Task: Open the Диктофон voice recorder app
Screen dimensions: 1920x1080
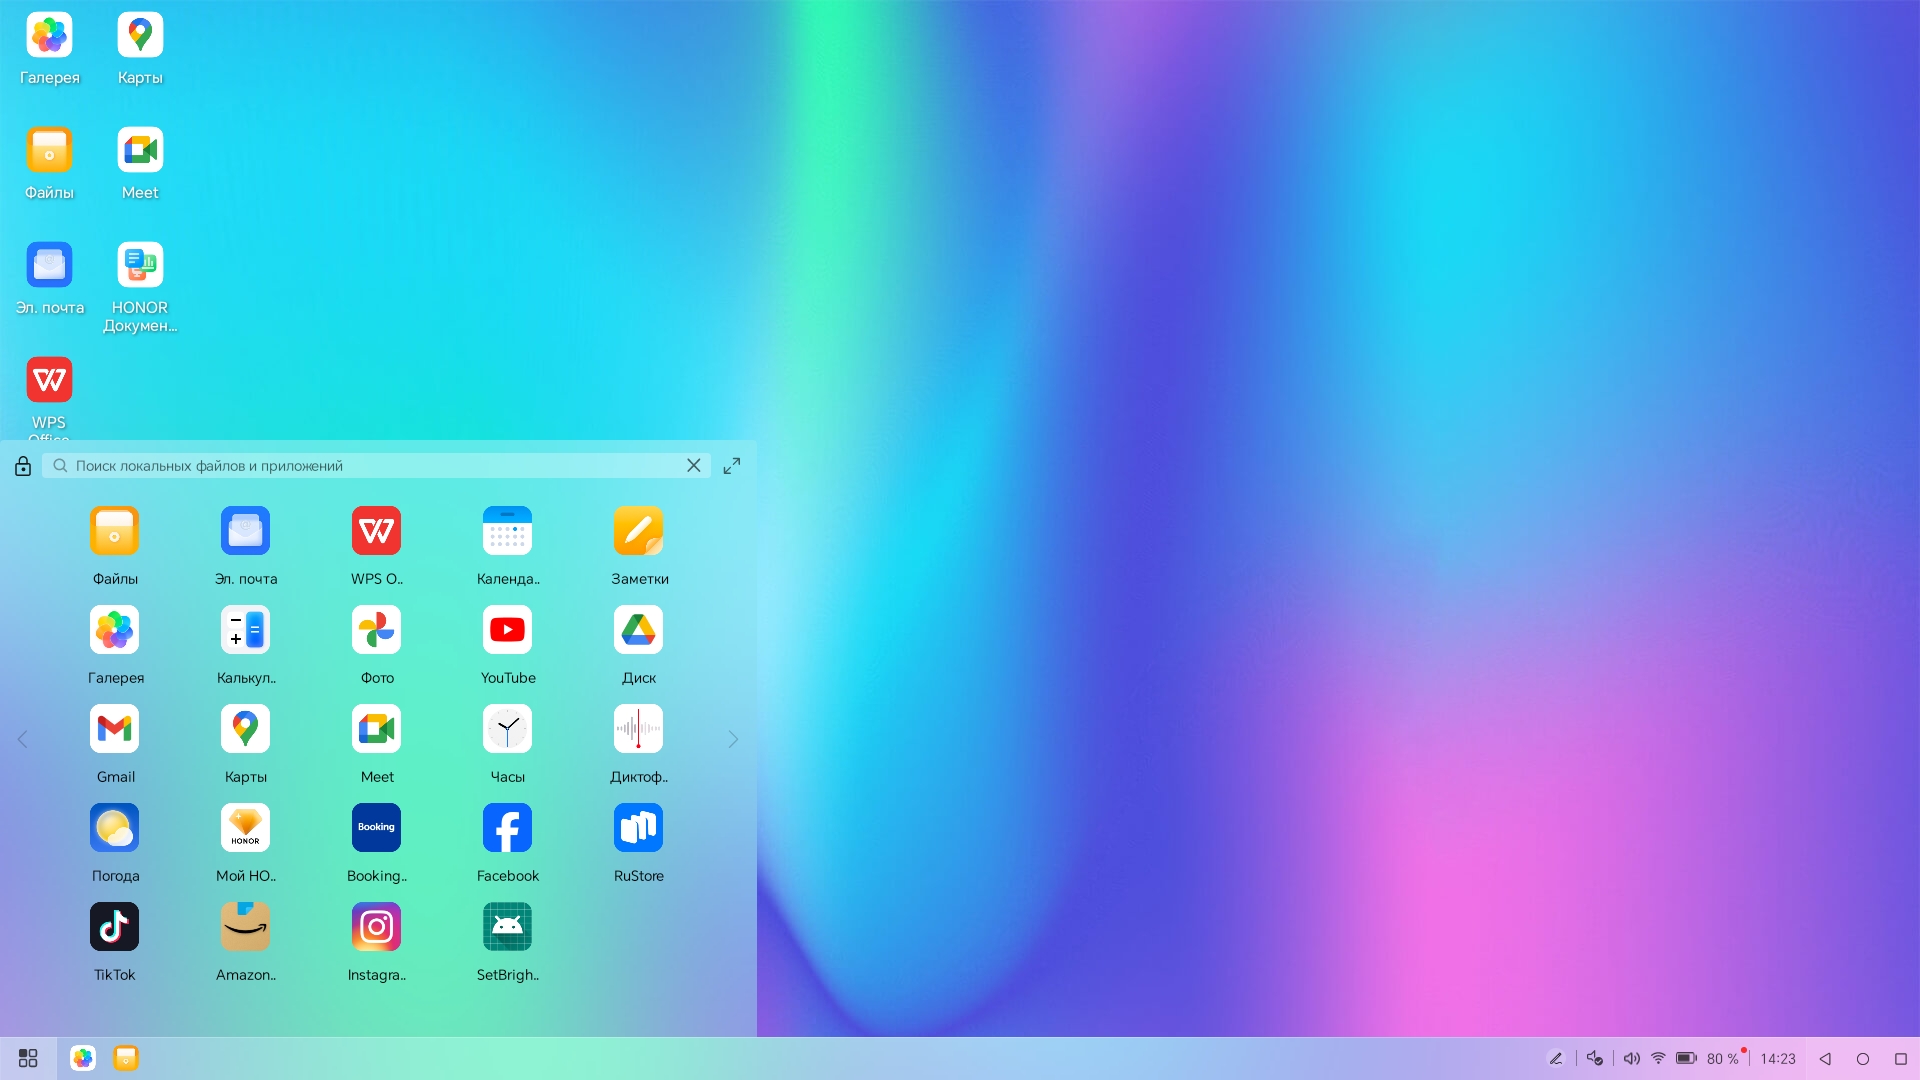Action: (x=638, y=730)
